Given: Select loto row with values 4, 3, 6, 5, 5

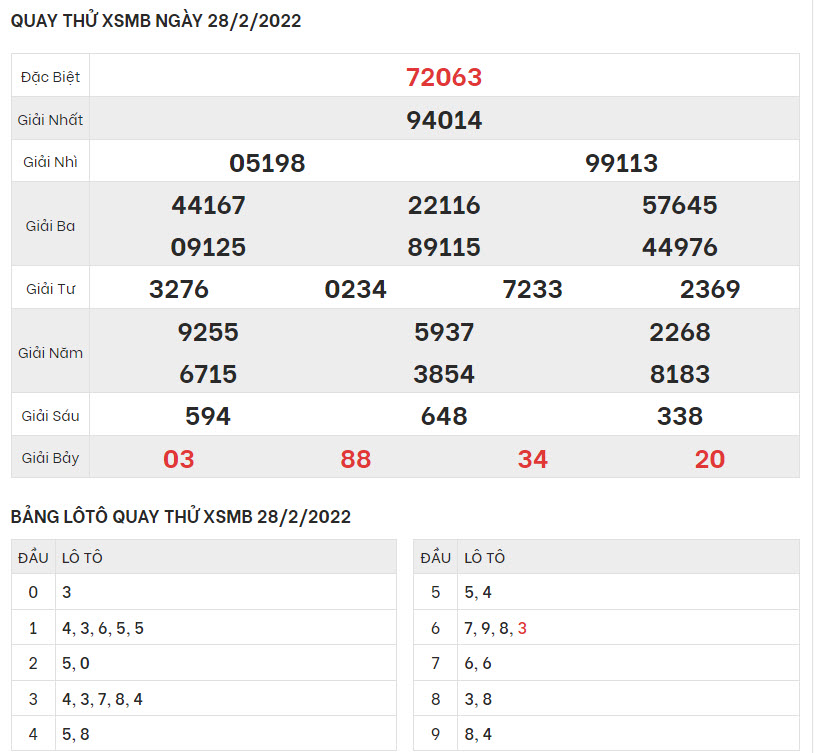Looking at the screenshot, I should pyautogui.click(x=103, y=628).
